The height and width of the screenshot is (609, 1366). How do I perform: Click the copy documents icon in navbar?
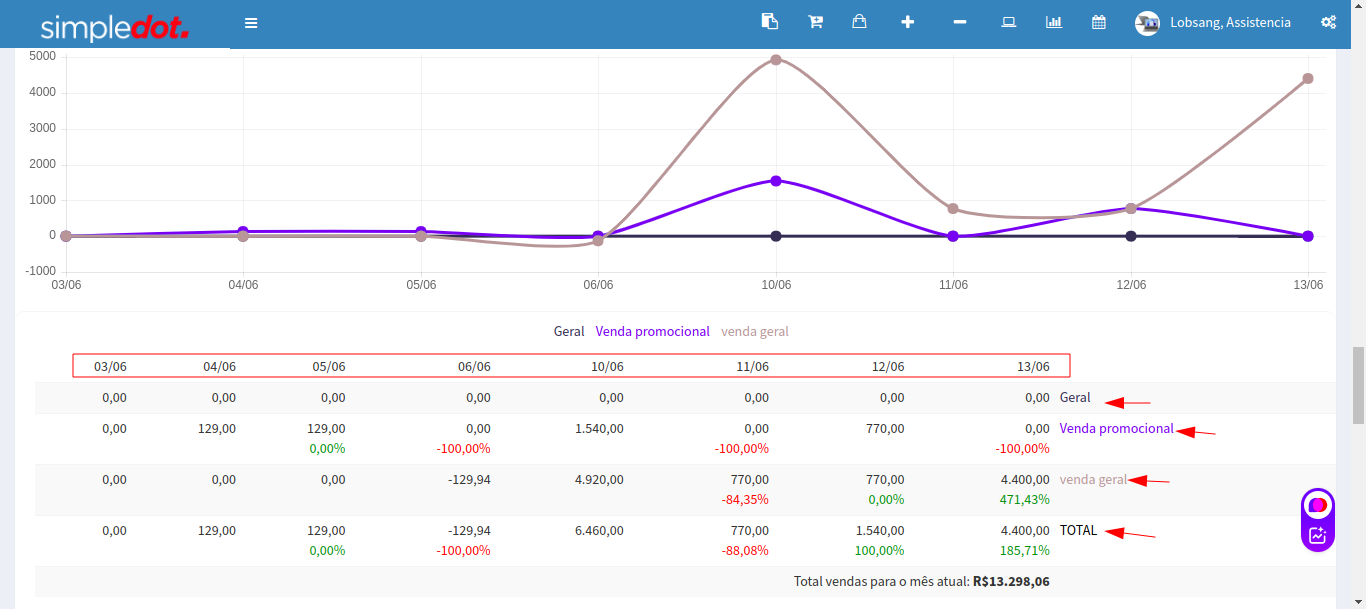click(768, 22)
